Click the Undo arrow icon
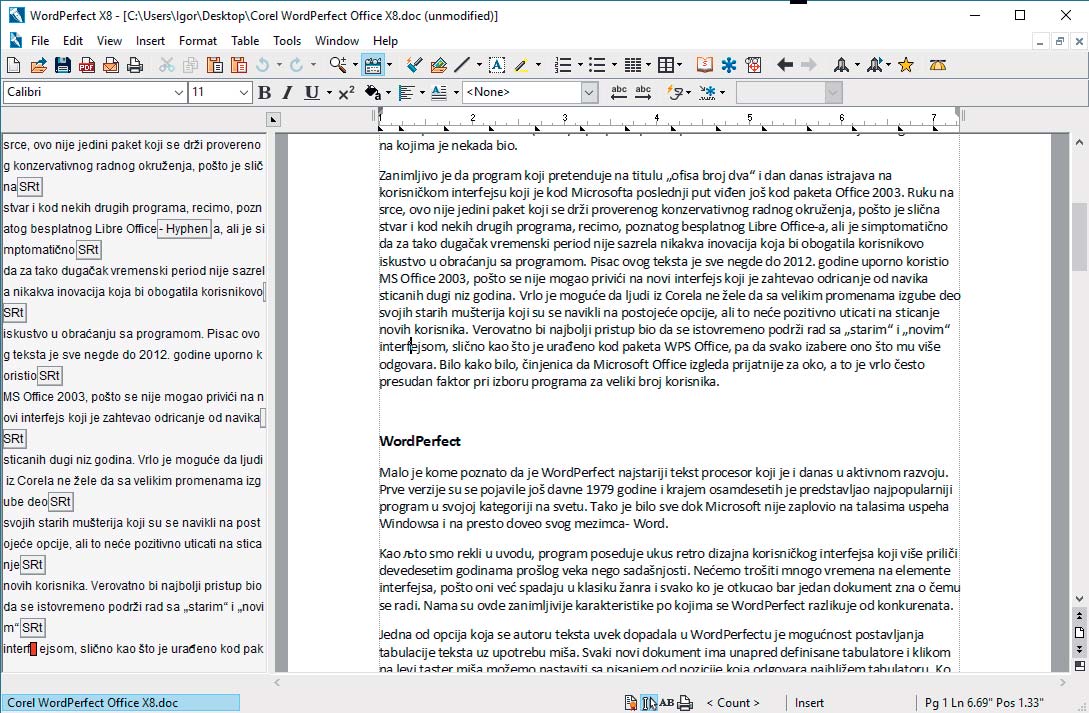 point(263,65)
